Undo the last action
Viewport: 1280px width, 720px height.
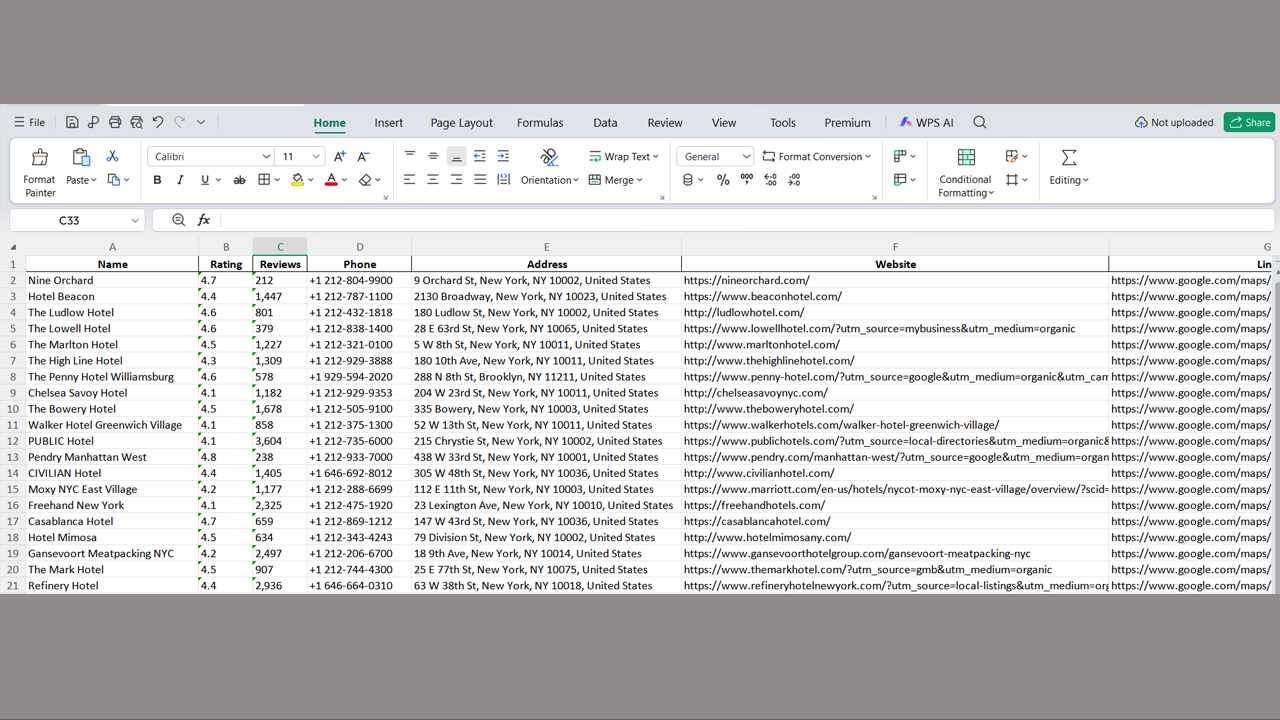tap(158, 122)
